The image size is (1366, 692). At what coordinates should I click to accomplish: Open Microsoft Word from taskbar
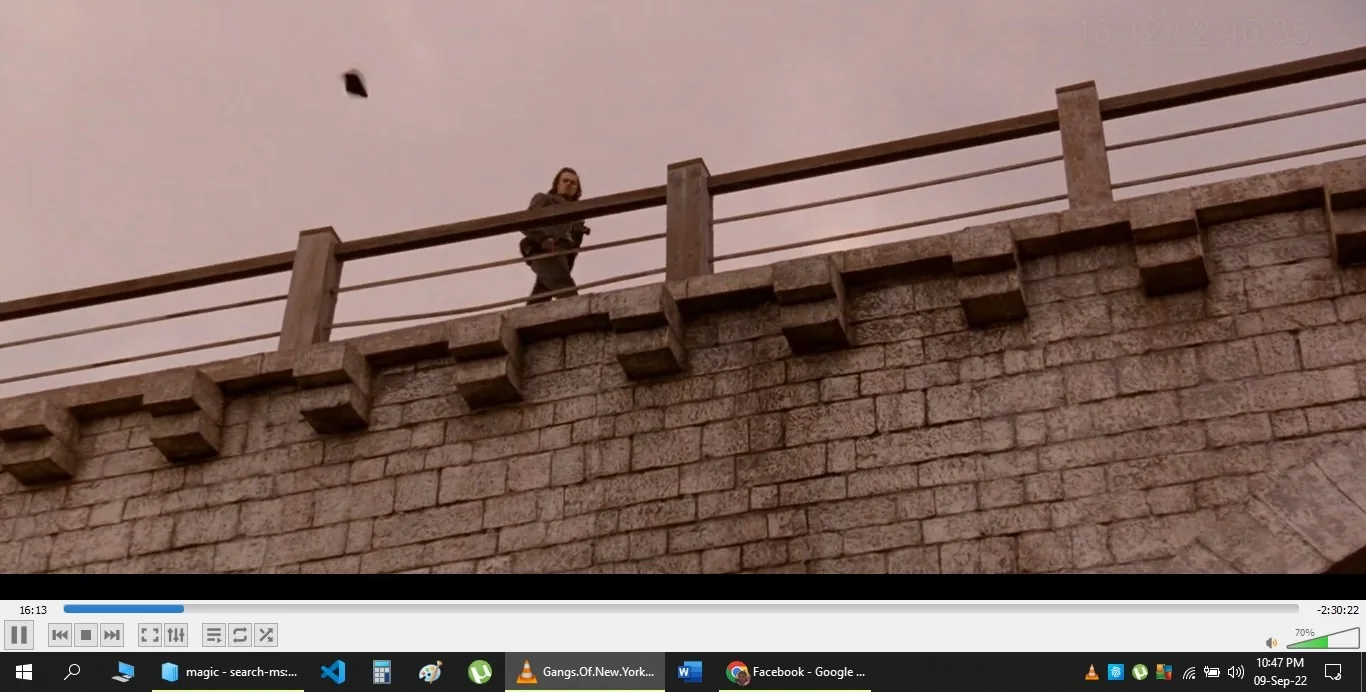coord(690,672)
